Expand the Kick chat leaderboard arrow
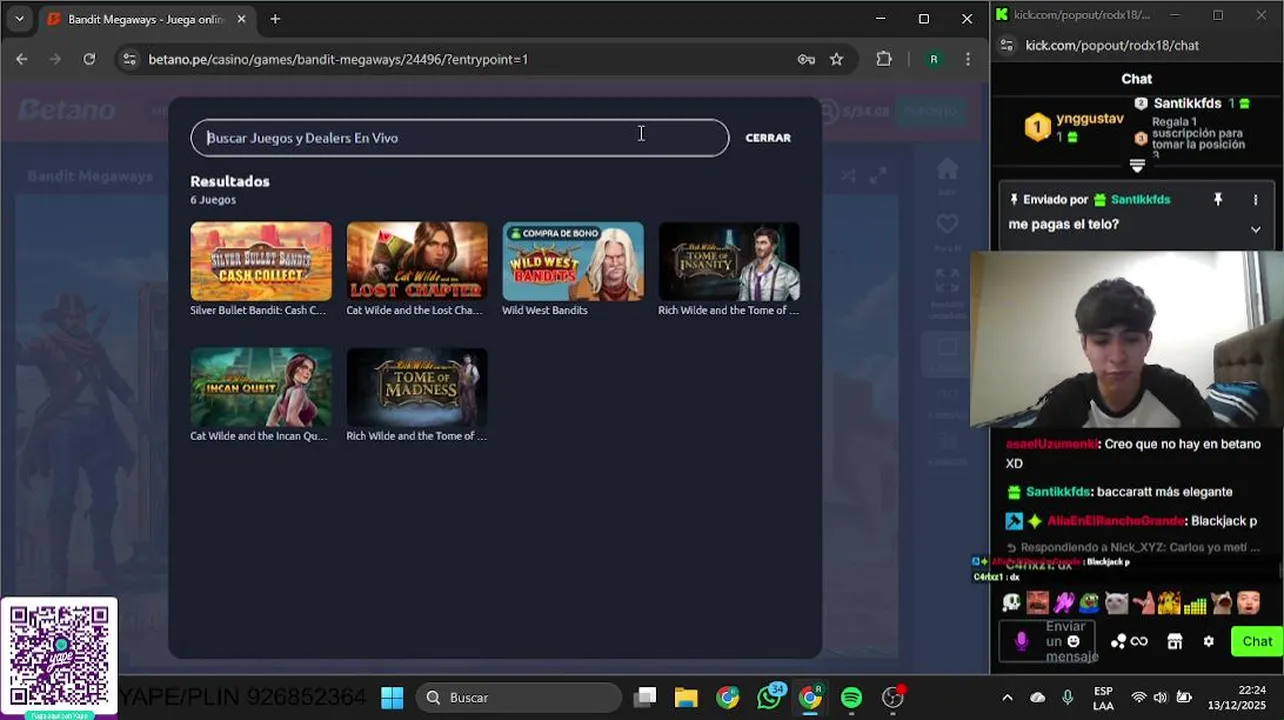Image resolution: width=1284 pixels, height=720 pixels. [x=1137, y=165]
